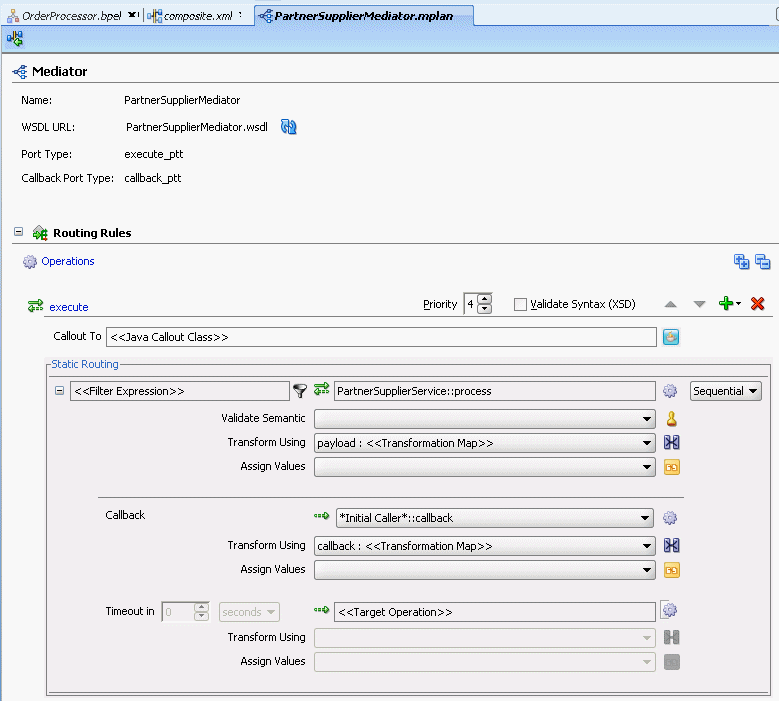Click the timeout target arrow icon
The width and height of the screenshot is (779, 701).
(x=322, y=610)
